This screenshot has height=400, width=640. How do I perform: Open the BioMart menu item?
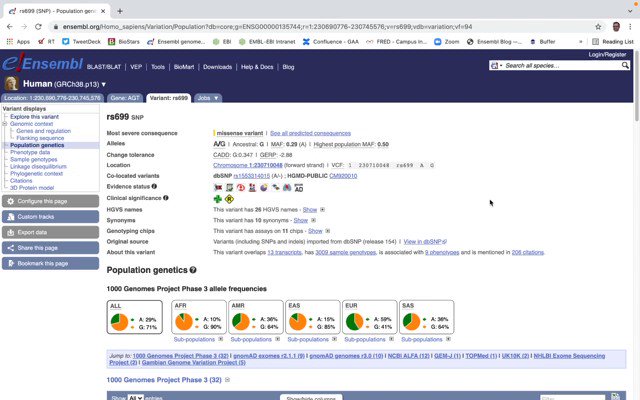pyautogui.click(x=184, y=67)
